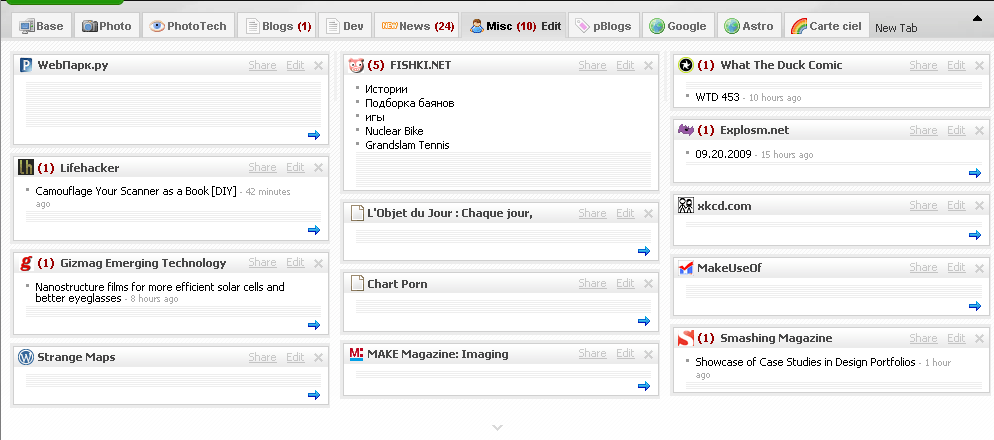994x440 pixels.
Task: Open the Google tab
Action: click(x=678, y=26)
